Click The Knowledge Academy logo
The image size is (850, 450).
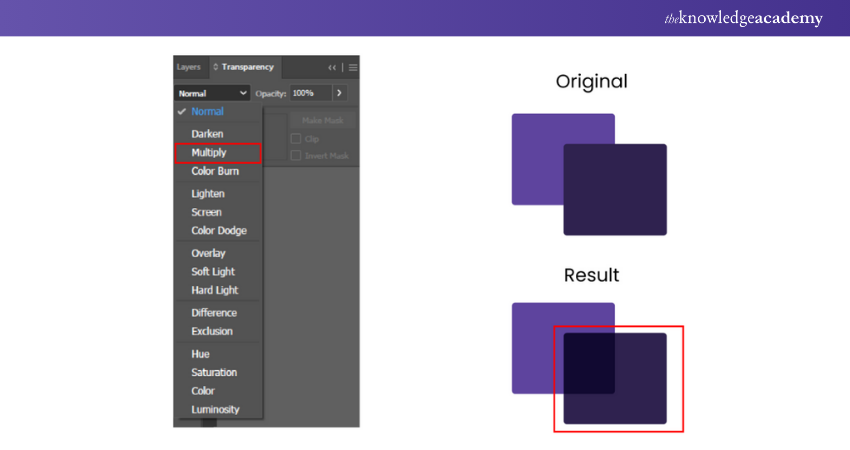tap(742, 18)
